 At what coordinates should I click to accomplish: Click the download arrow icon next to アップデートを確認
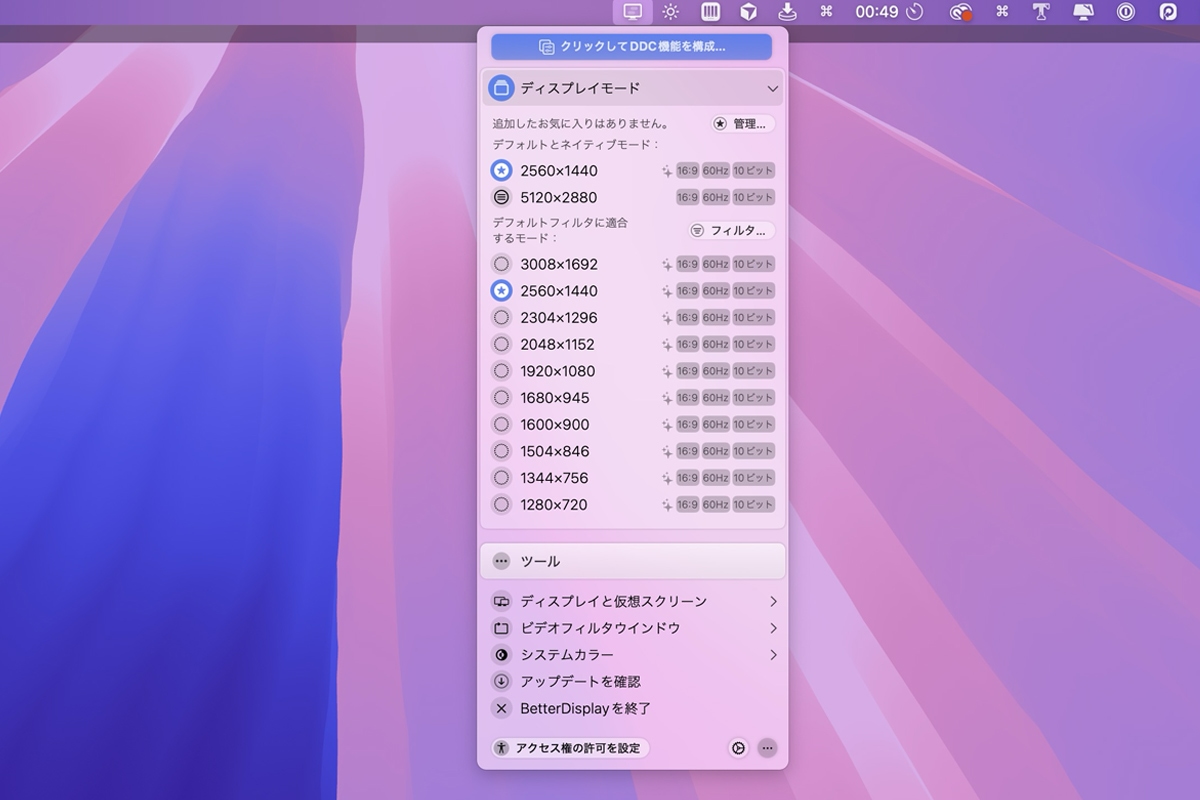[x=501, y=681]
